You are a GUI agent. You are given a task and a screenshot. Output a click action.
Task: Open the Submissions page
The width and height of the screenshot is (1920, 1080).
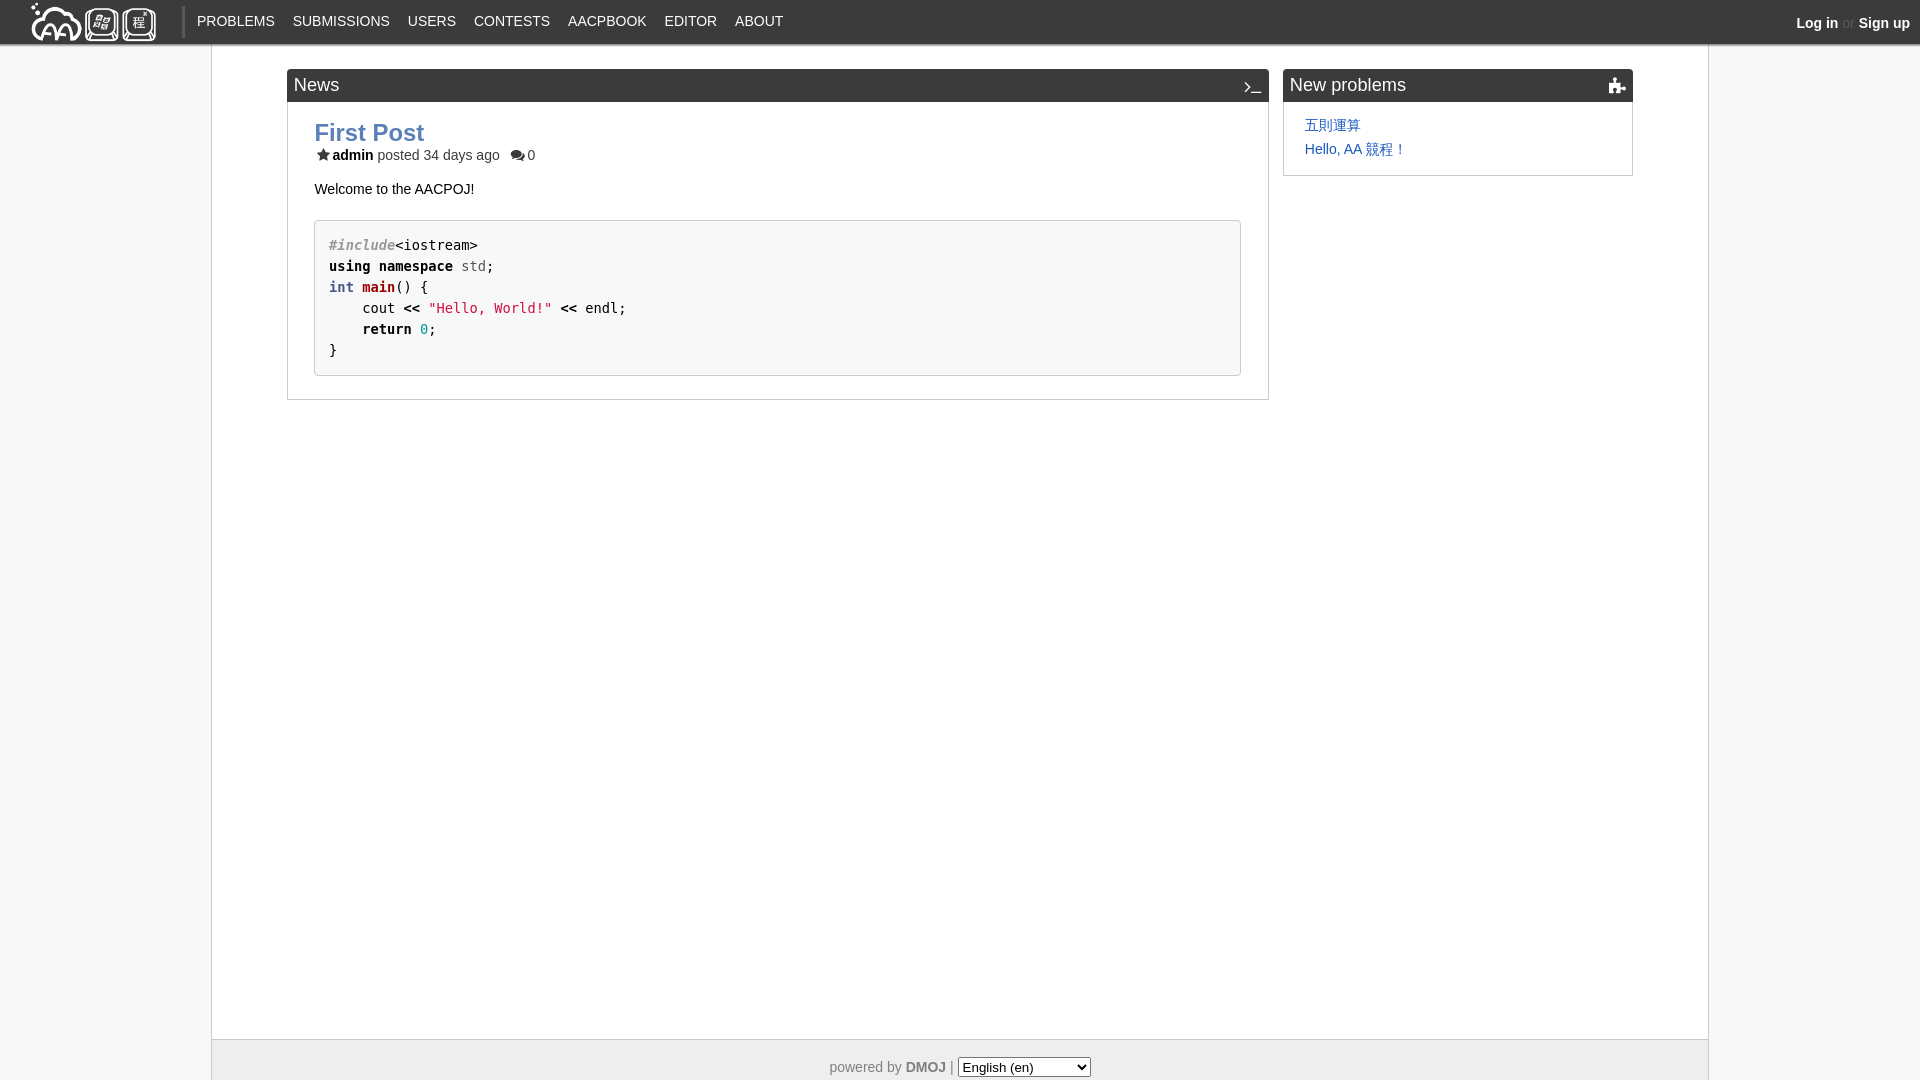pos(341,21)
